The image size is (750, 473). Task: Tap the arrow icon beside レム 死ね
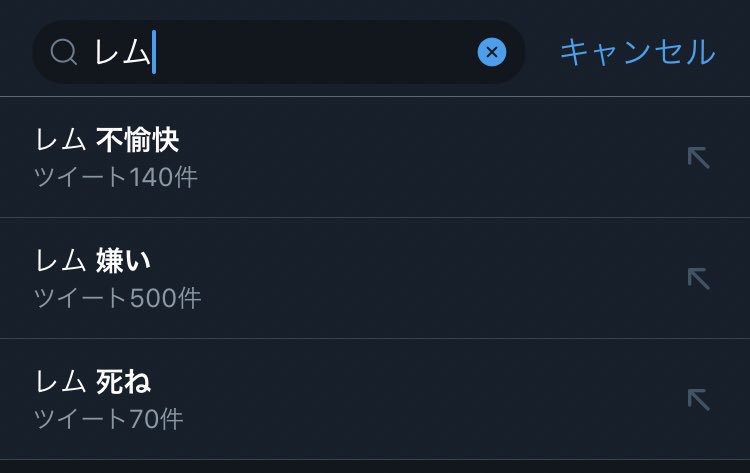[x=698, y=400]
